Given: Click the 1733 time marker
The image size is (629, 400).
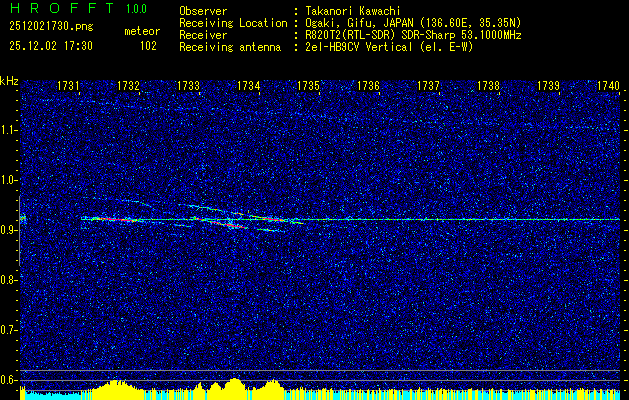Looking at the screenshot, I should tap(188, 85).
